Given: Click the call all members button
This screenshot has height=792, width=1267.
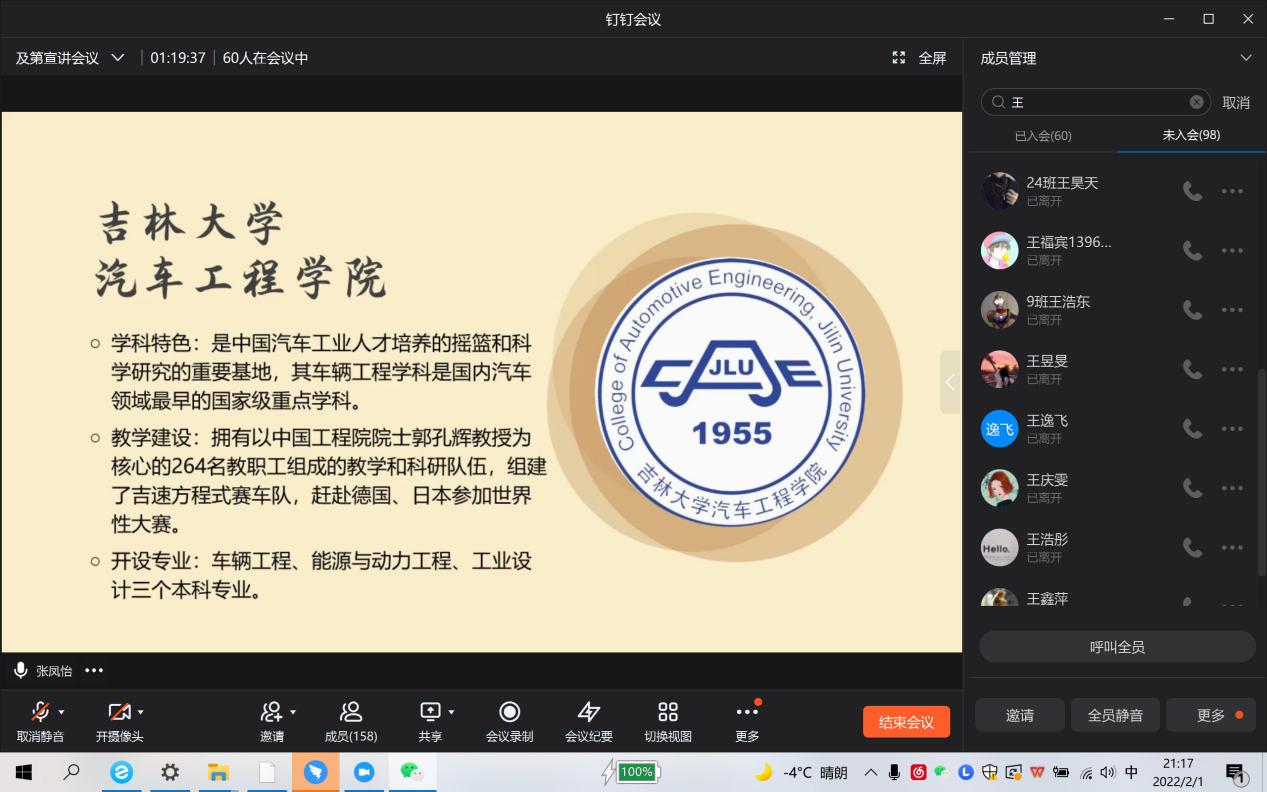Looking at the screenshot, I should click(x=1116, y=647).
